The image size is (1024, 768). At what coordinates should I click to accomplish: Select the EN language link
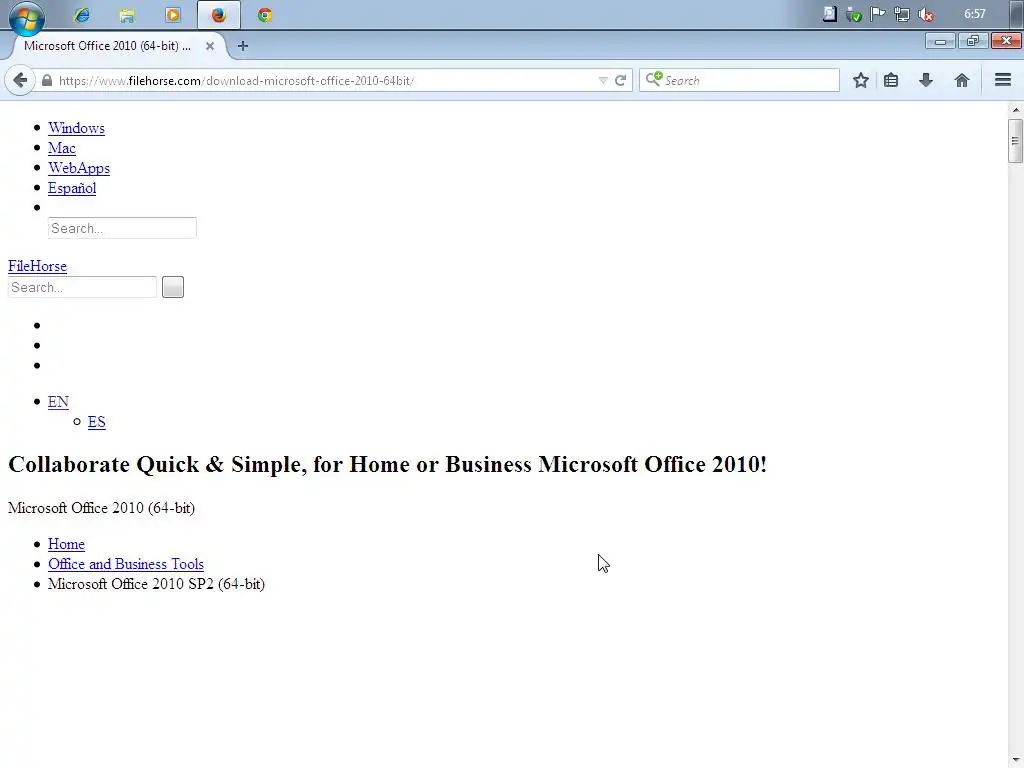coord(58,402)
